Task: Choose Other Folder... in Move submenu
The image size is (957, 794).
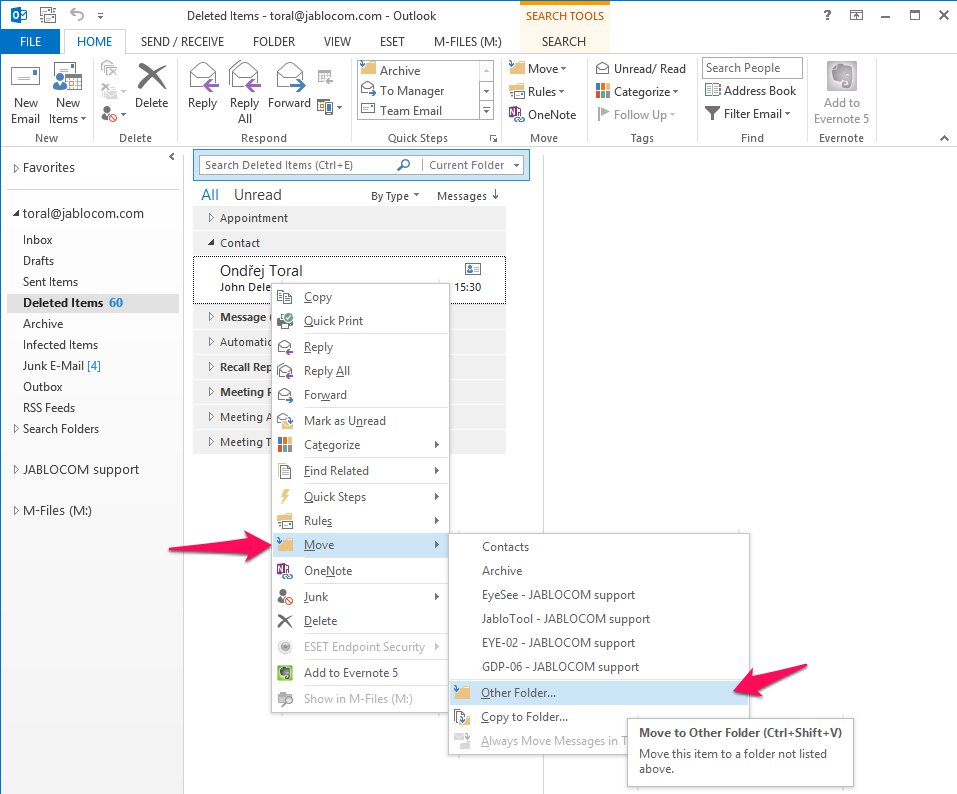Action: coord(518,693)
